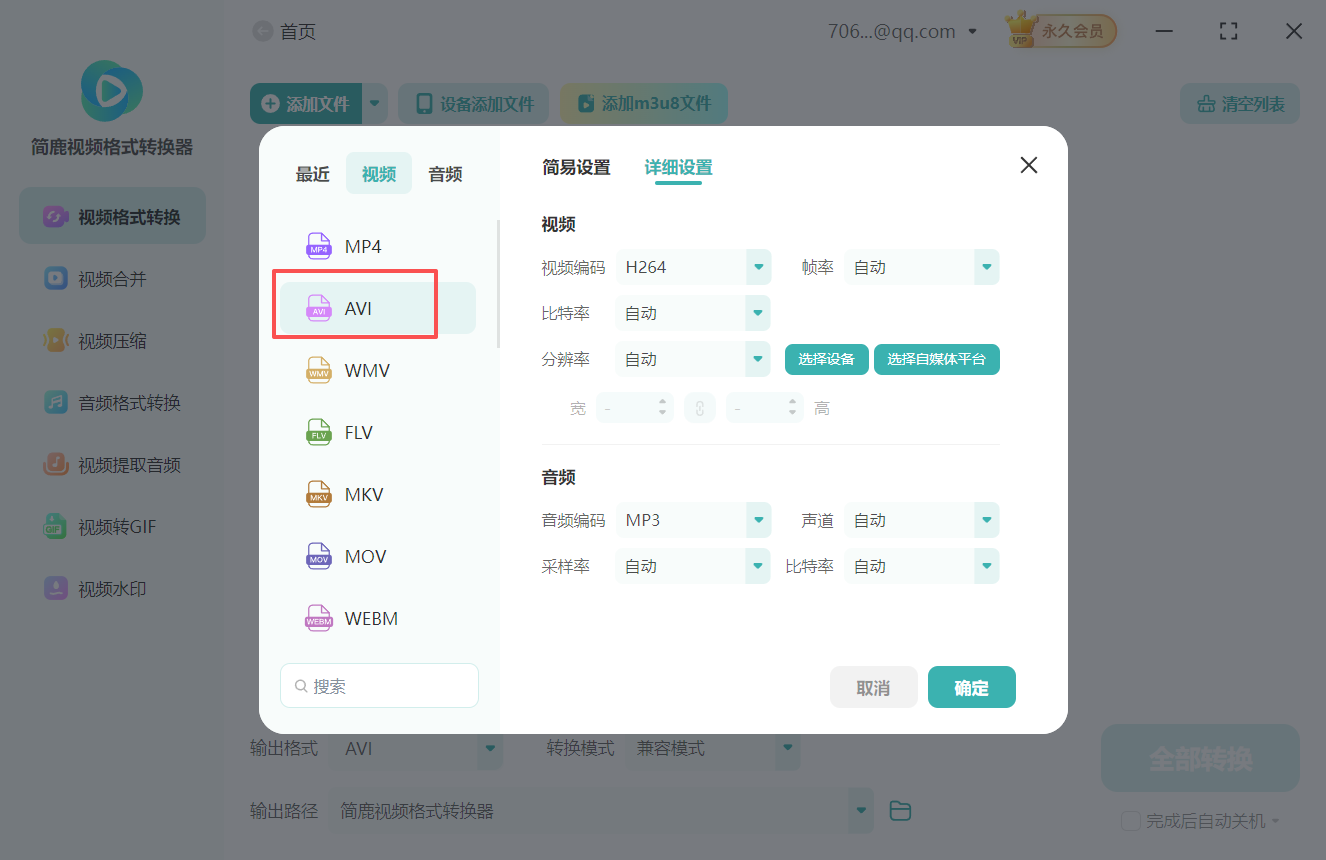Toggle the aspect ratio link between width and height
This screenshot has width=1326, height=860.
click(x=700, y=407)
